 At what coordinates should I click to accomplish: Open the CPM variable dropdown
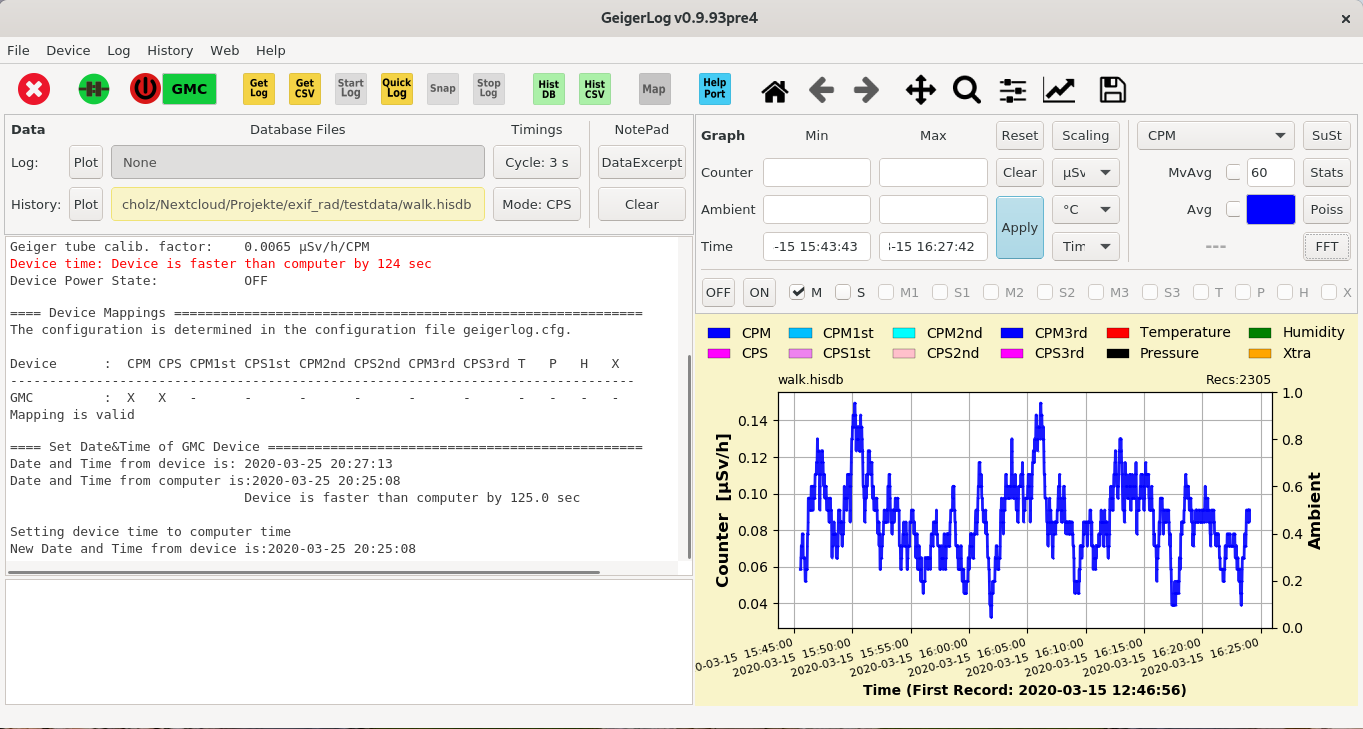pos(1216,135)
